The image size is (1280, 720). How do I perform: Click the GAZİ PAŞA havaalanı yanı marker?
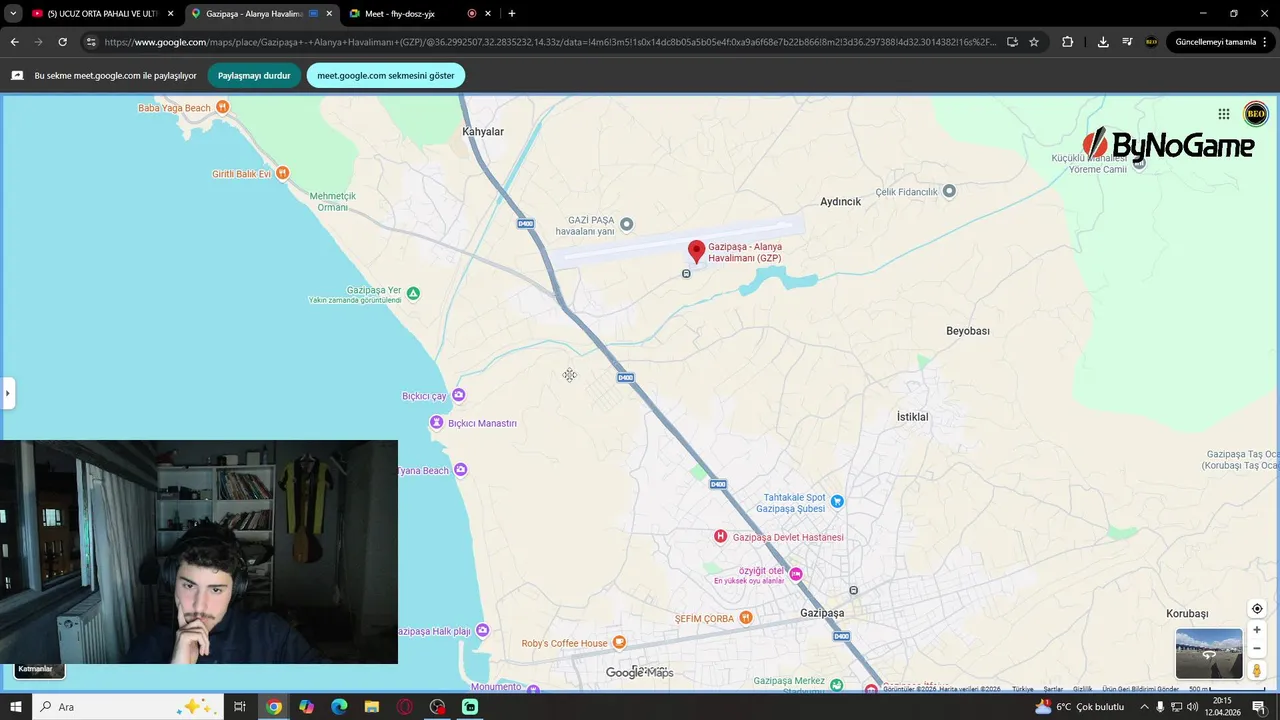click(627, 224)
